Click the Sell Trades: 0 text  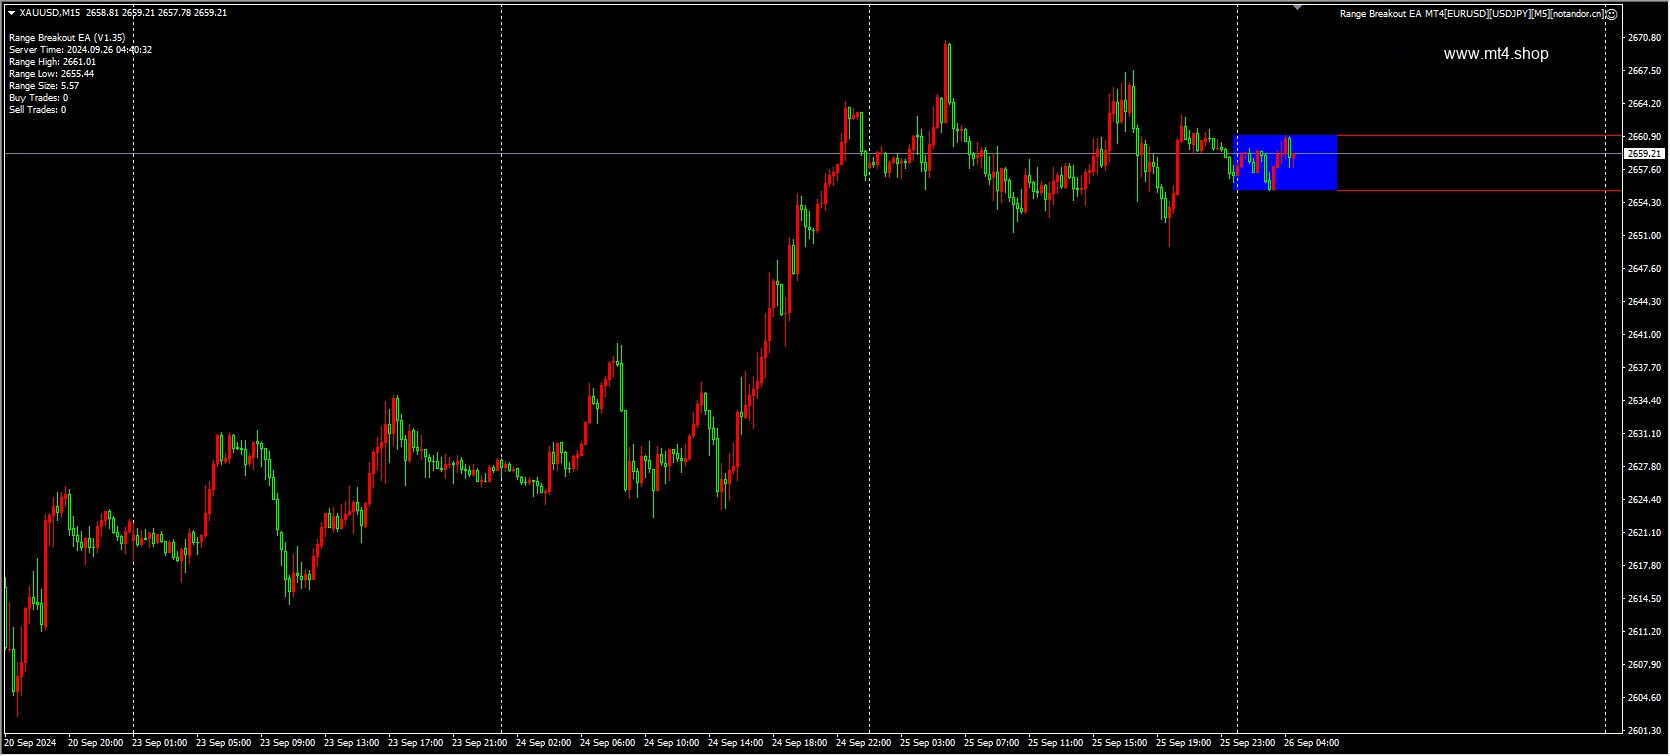click(37, 110)
